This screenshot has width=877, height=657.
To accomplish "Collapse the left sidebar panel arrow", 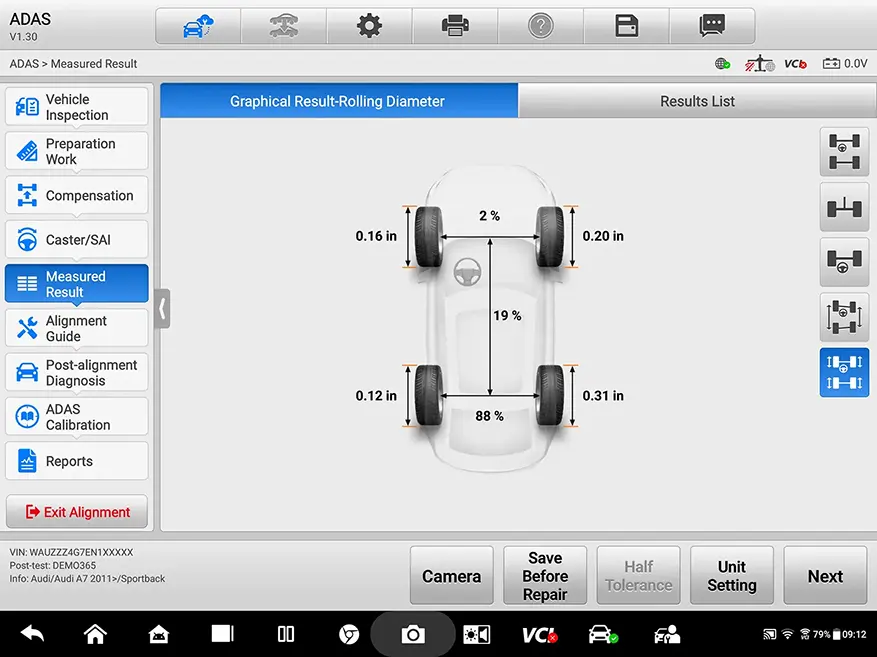I will tap(162, 309).
